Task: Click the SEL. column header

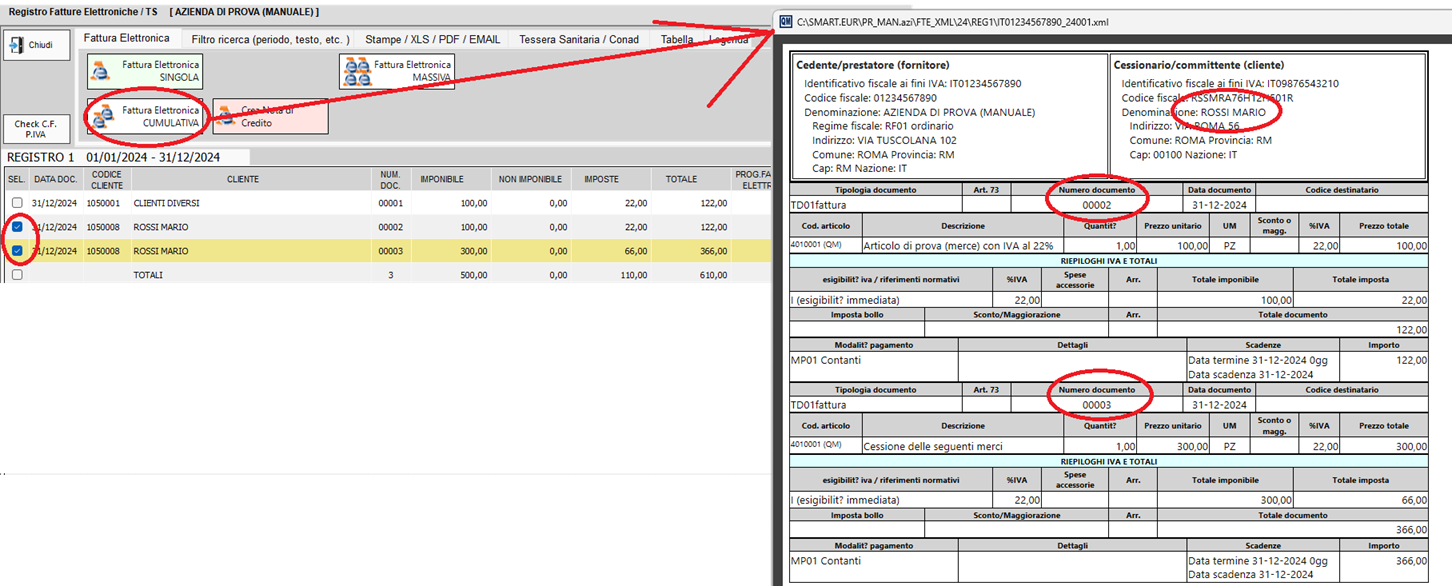Action: [x=16, y=180]
